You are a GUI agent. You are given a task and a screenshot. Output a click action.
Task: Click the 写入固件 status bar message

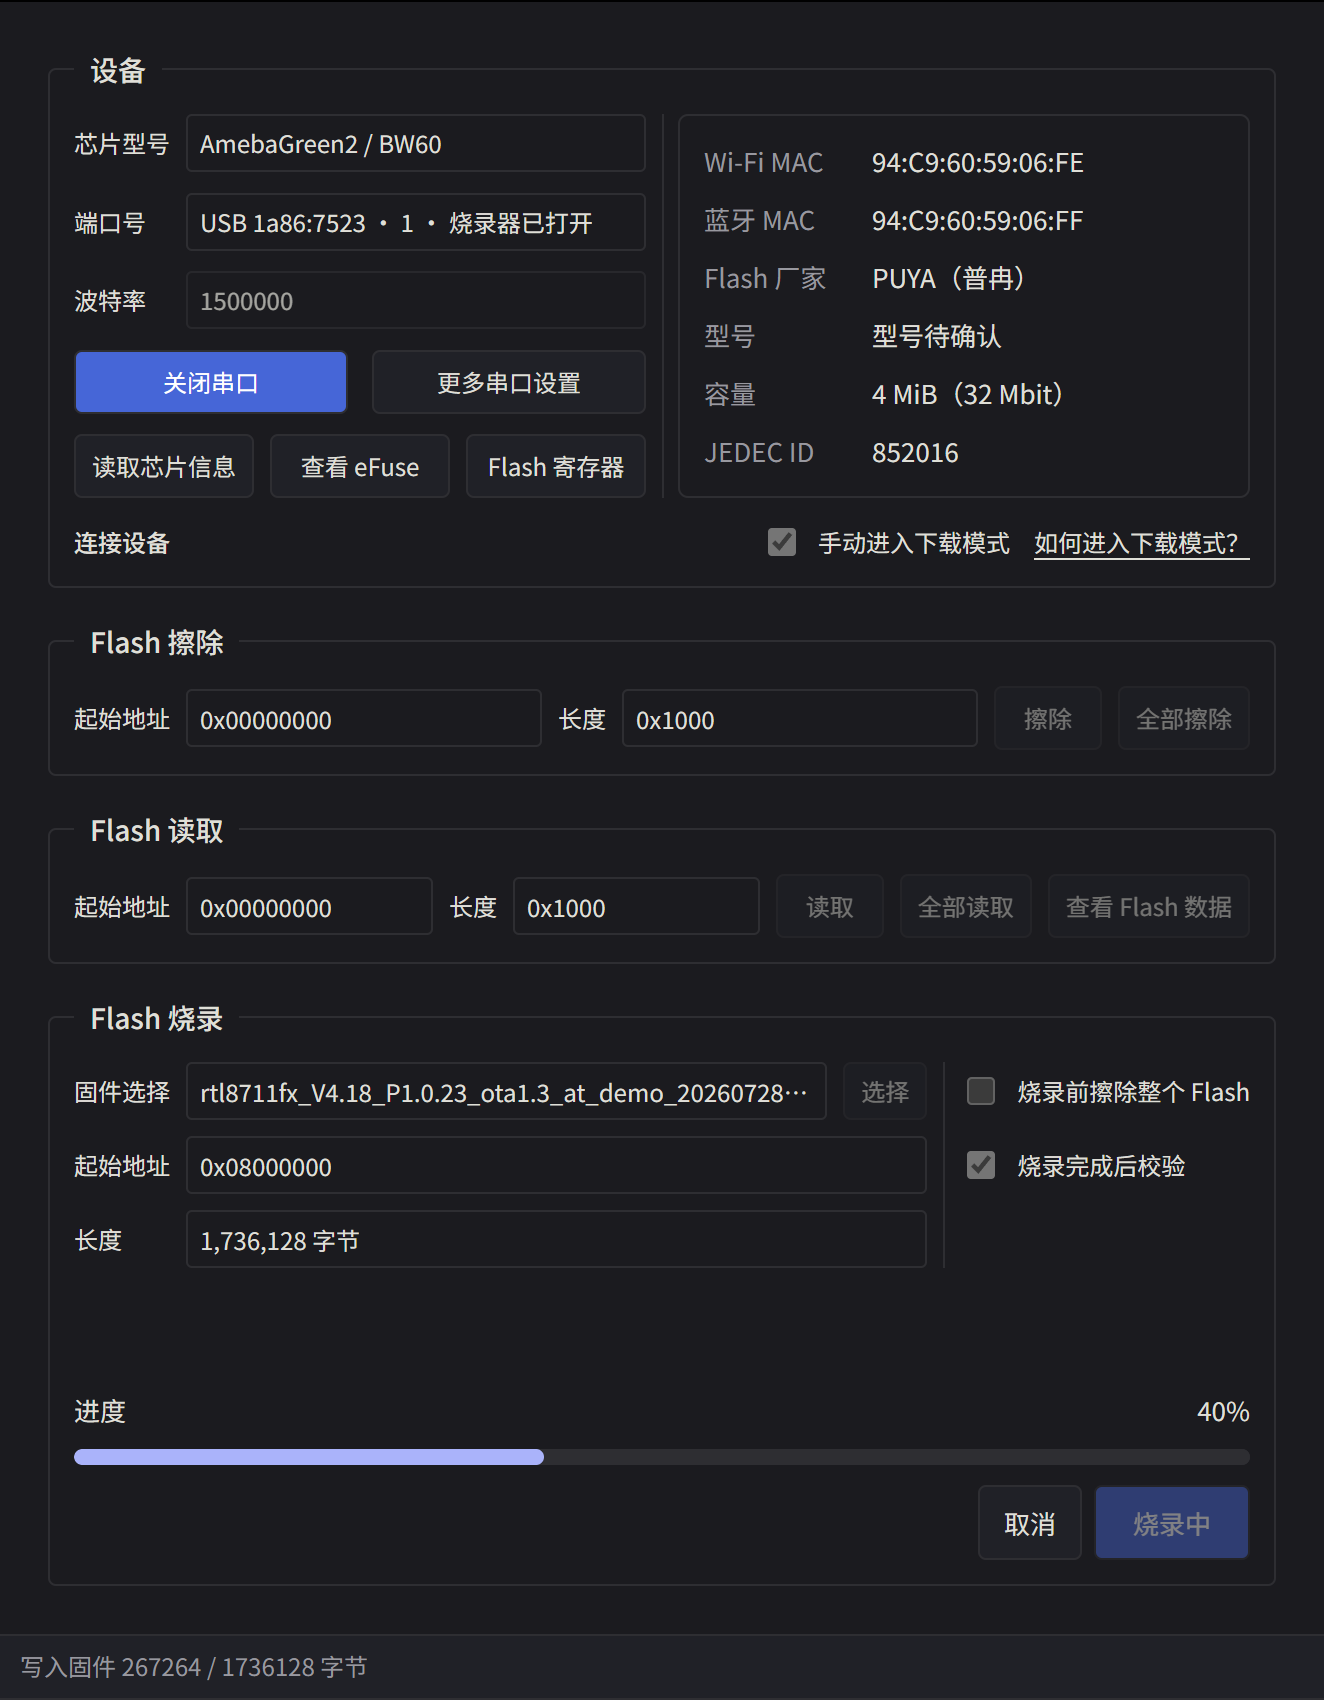point(194,1667)
